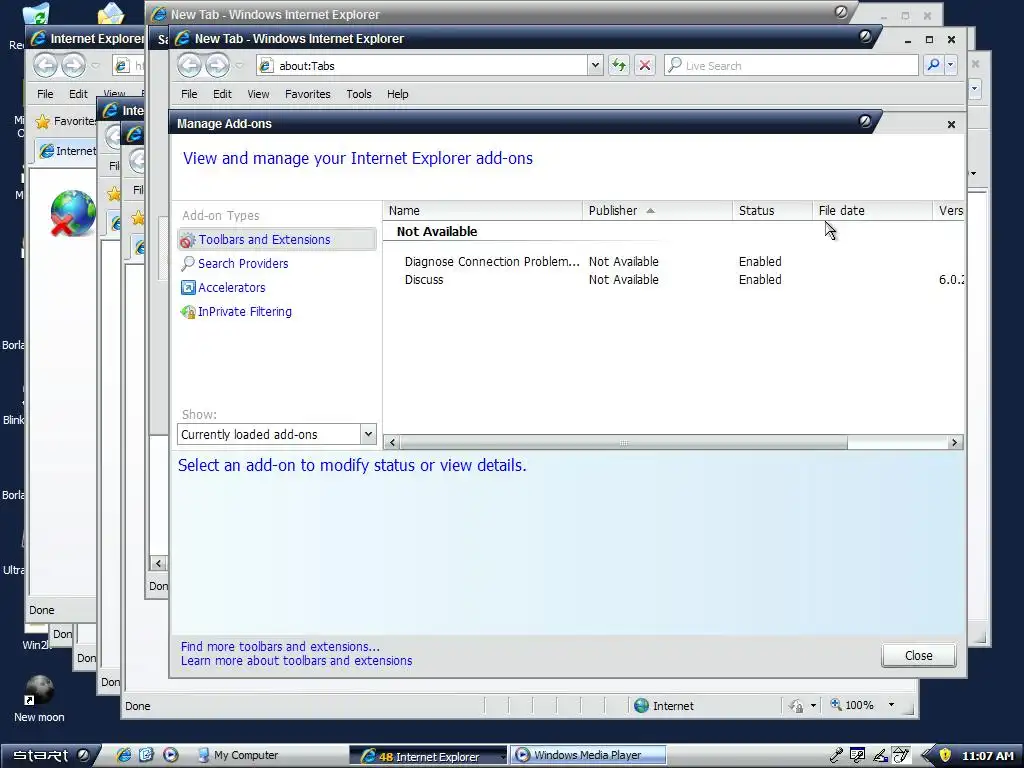The image size is (1024, 768).
Task: Expand the Currently loaded add-ons dropdown
Action: point(368,434)
